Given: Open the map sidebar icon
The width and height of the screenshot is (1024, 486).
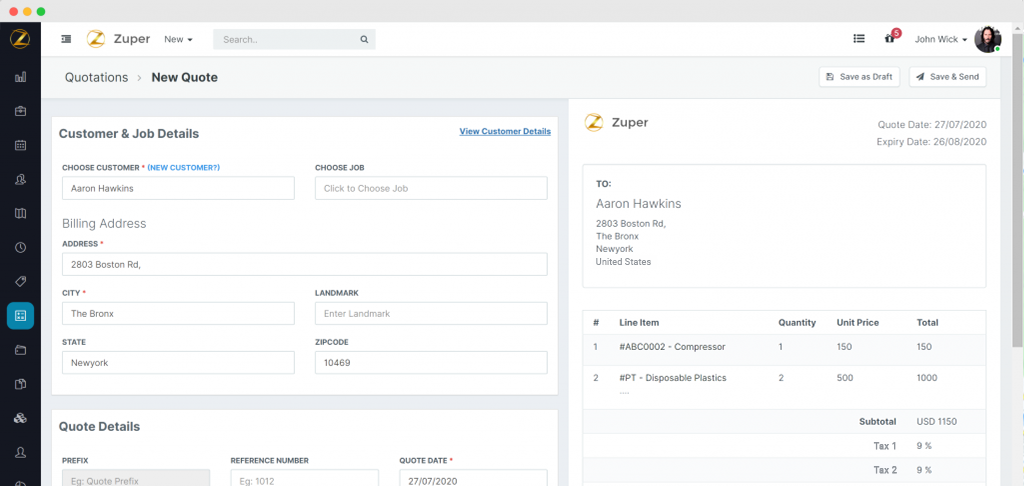Looking at the screenshot, I should coord(20,213).
